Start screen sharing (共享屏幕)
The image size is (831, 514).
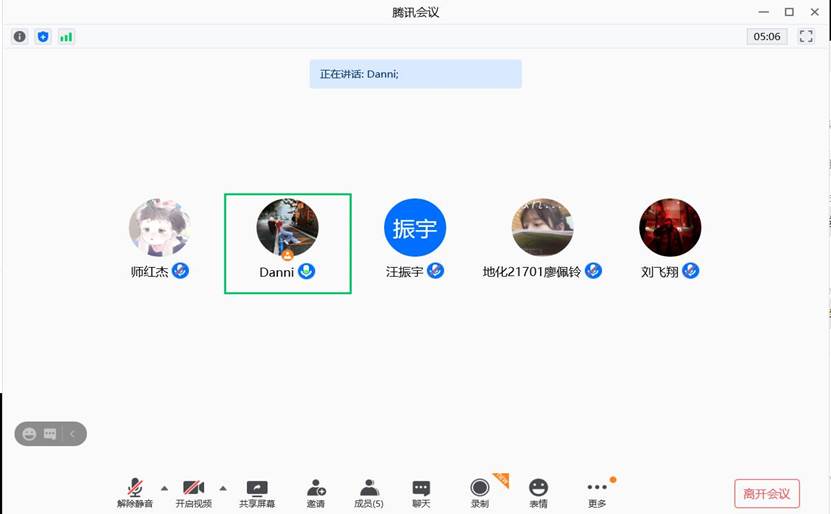[x=257, y=491]
